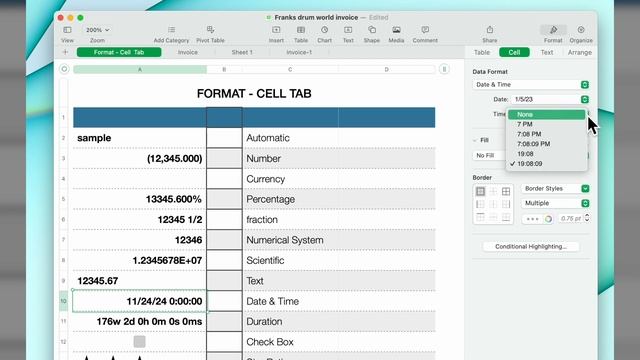Click the Add Category toolbar icon
The height and width of the screenshot is (360, 640).
pyautogui.click(x=171, y=30)
